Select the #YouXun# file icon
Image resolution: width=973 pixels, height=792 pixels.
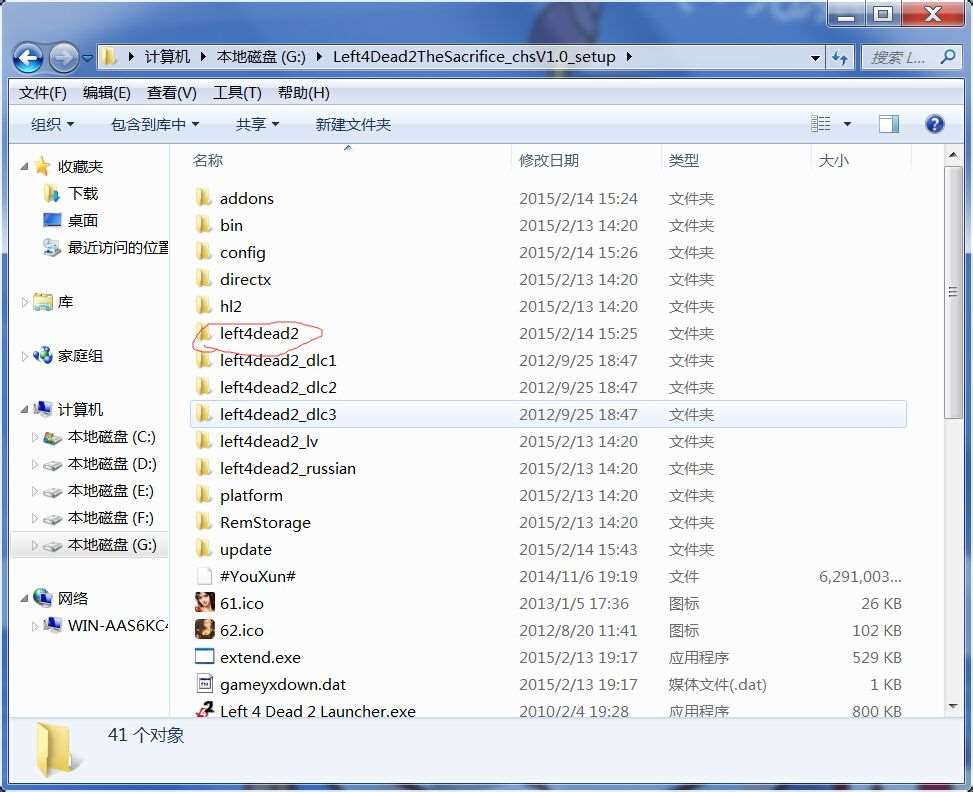tap(204, 577)
